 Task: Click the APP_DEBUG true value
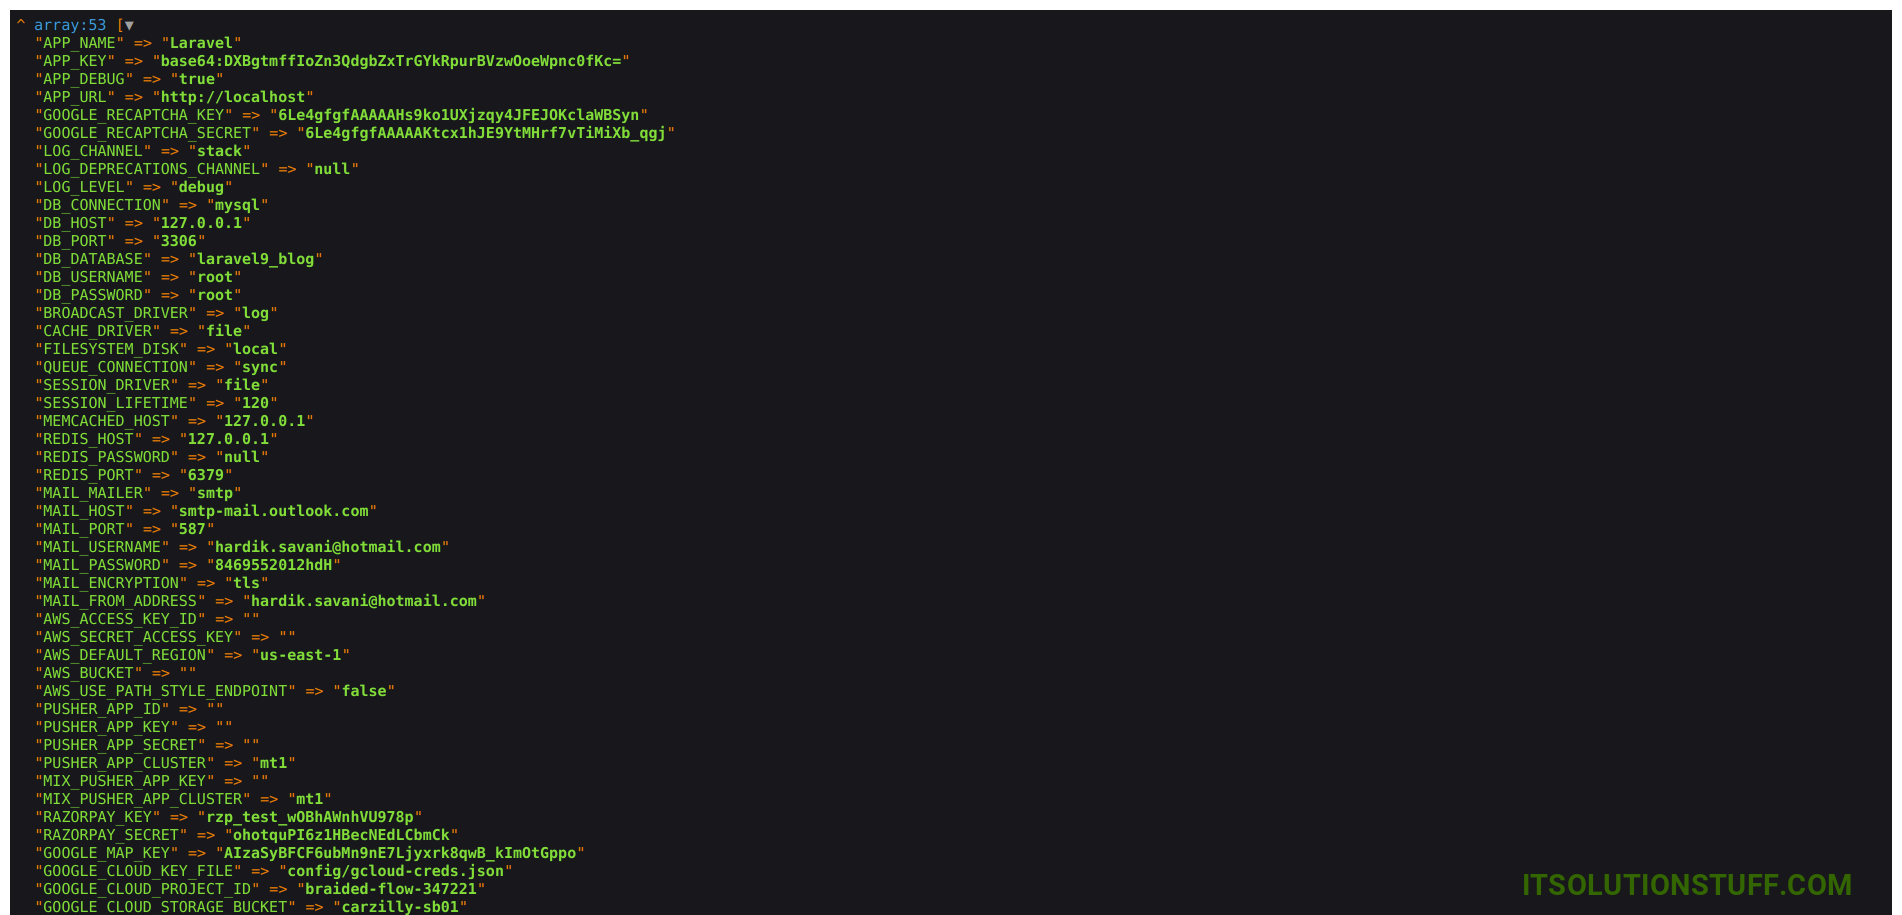coord(197,79)
